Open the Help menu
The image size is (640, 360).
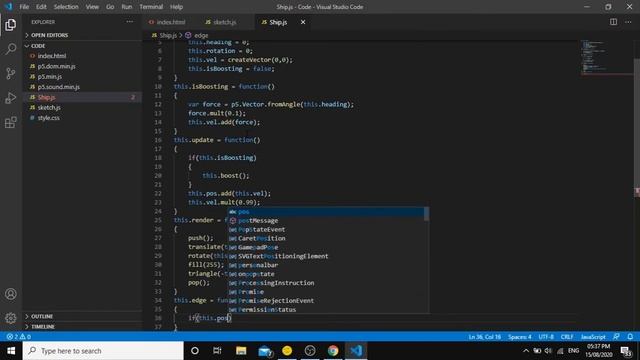pos(176,7)
